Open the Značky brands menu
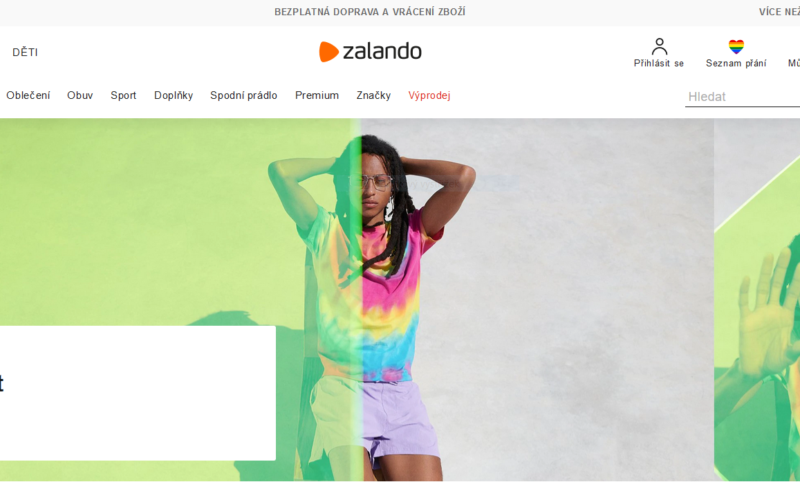The width and height of the screenshot is (800, 500). 373,95
